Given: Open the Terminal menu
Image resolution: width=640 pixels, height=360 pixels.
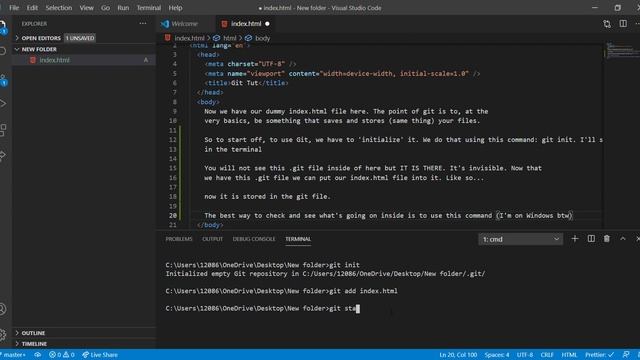Looking at the screenshot, I should click(x=149, y=8).
